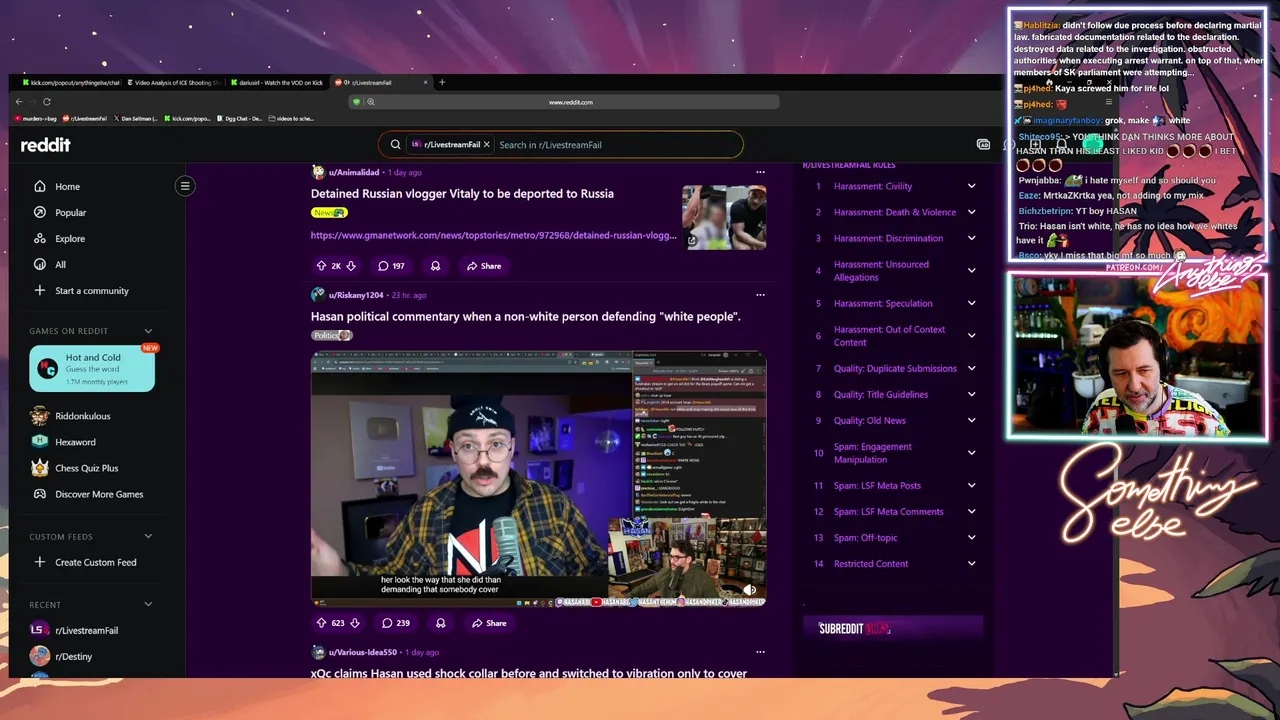Expand rule 13 Spam: Off-topic
The height and width of the screenshot is (720, 1280).
pos(971,537)
